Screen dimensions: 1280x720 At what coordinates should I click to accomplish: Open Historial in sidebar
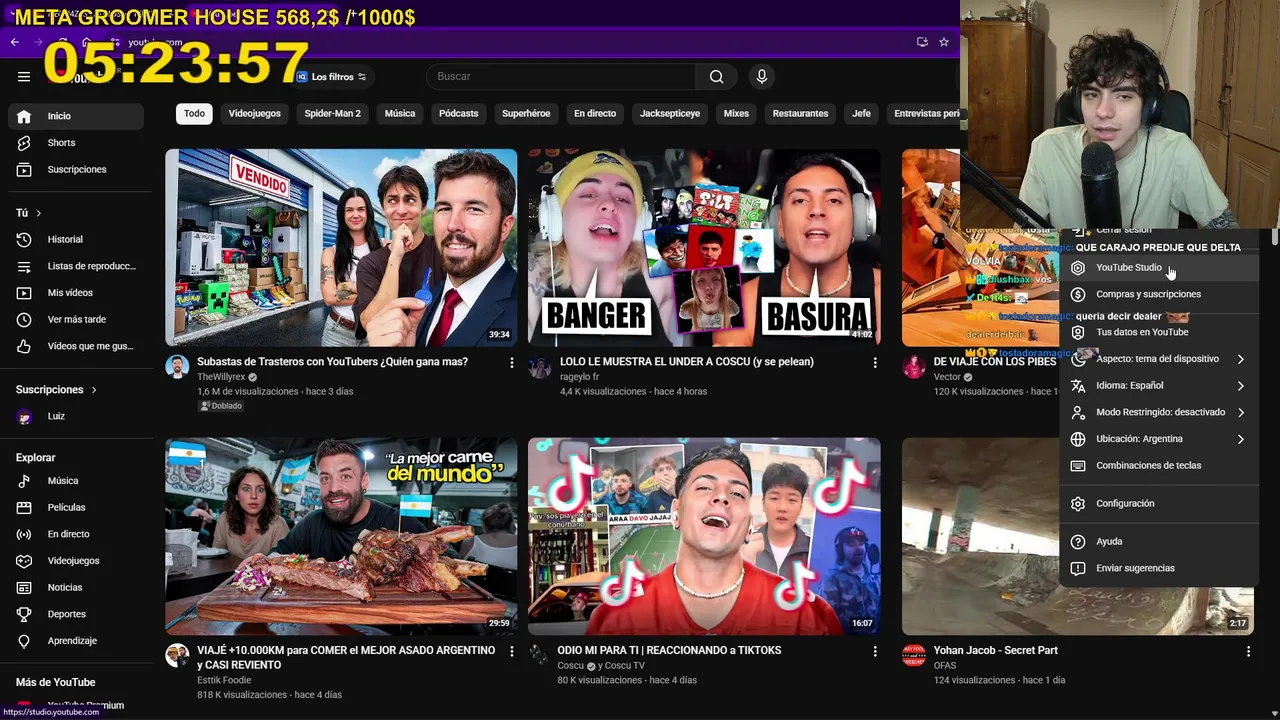[x=76, y=239]
